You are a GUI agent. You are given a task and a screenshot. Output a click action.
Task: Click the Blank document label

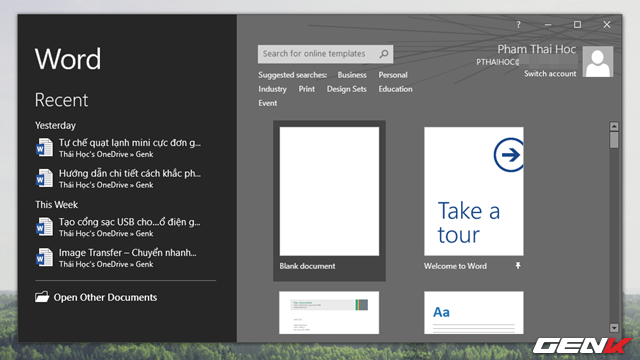click(307, 266)
